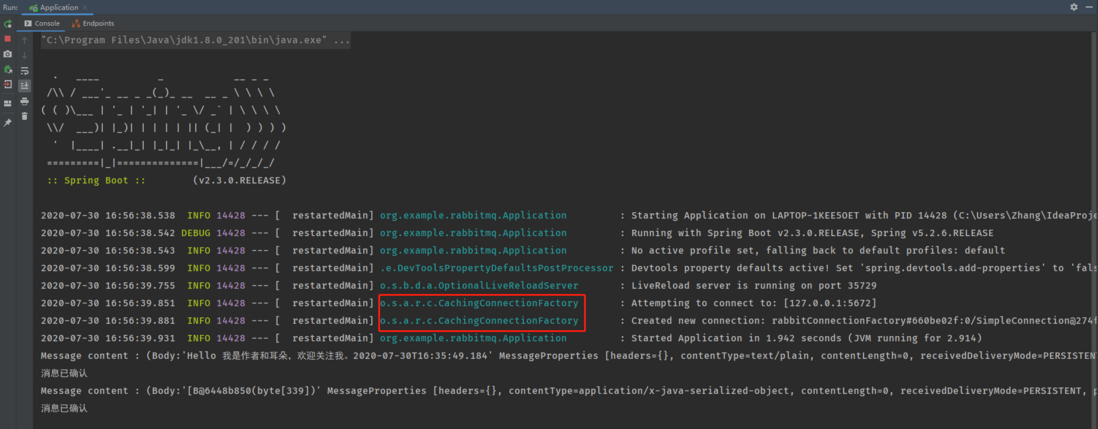1098x429 pixels.
Task: Click 'Attempting to connect to: [127.0.0.1:5672]'
Action: click(753, 303)
